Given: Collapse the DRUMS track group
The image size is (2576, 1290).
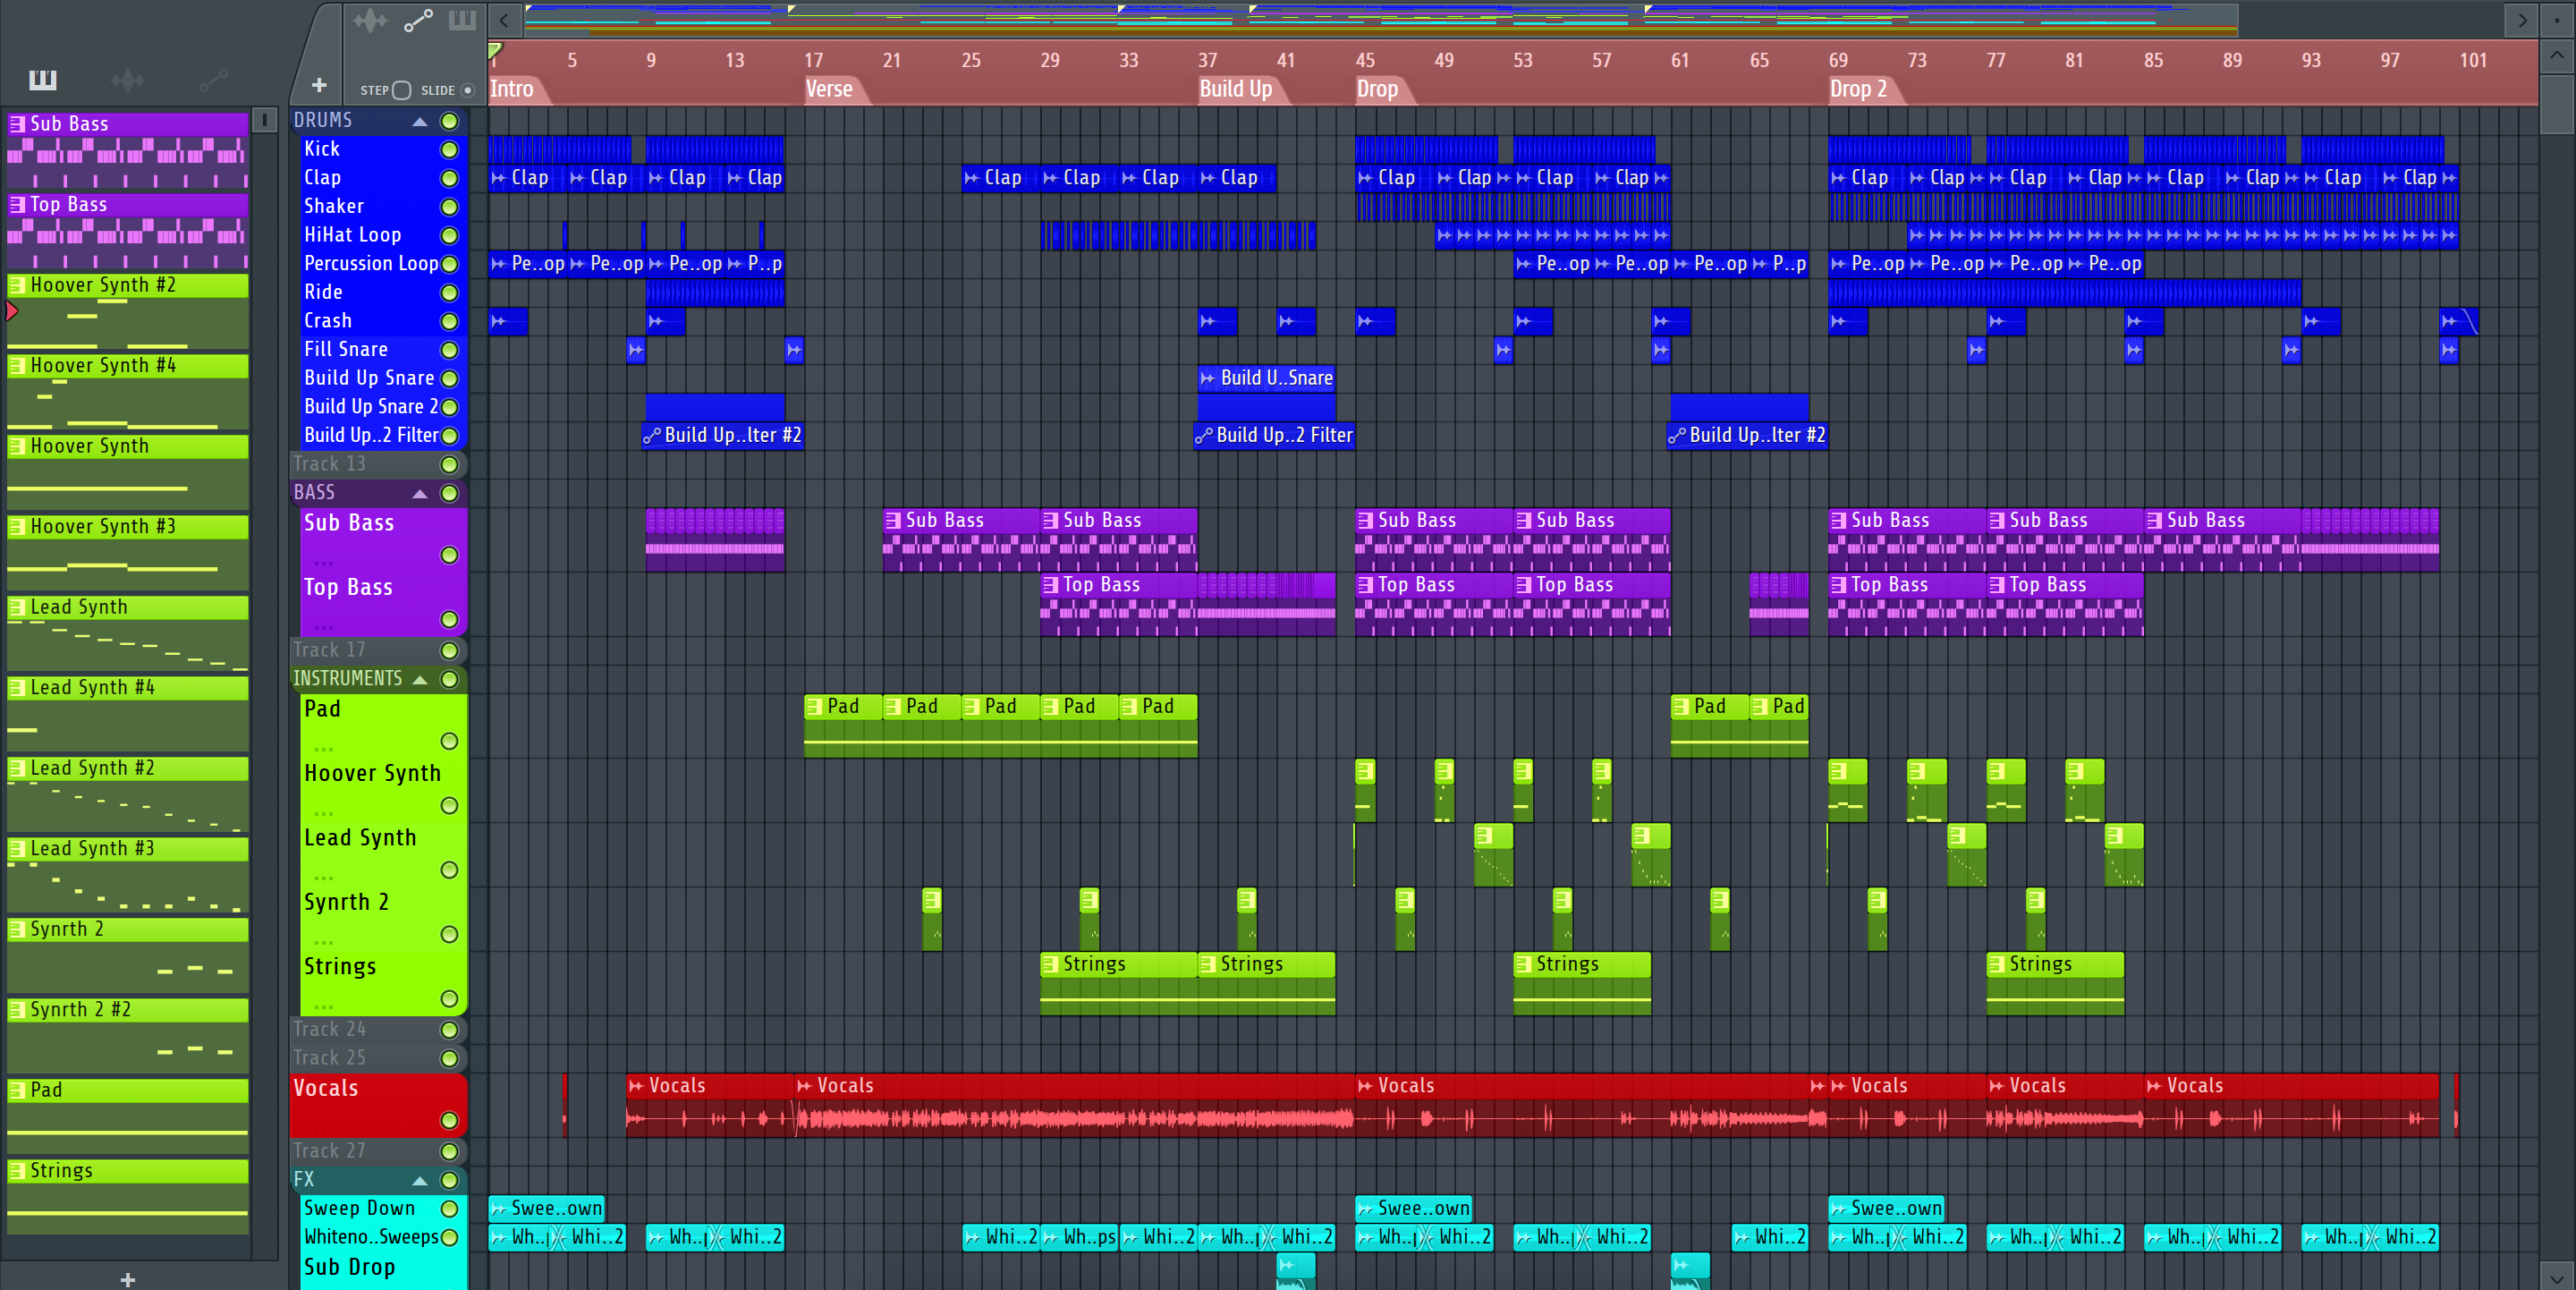Looking at the screenshot, I should (420, 121).
